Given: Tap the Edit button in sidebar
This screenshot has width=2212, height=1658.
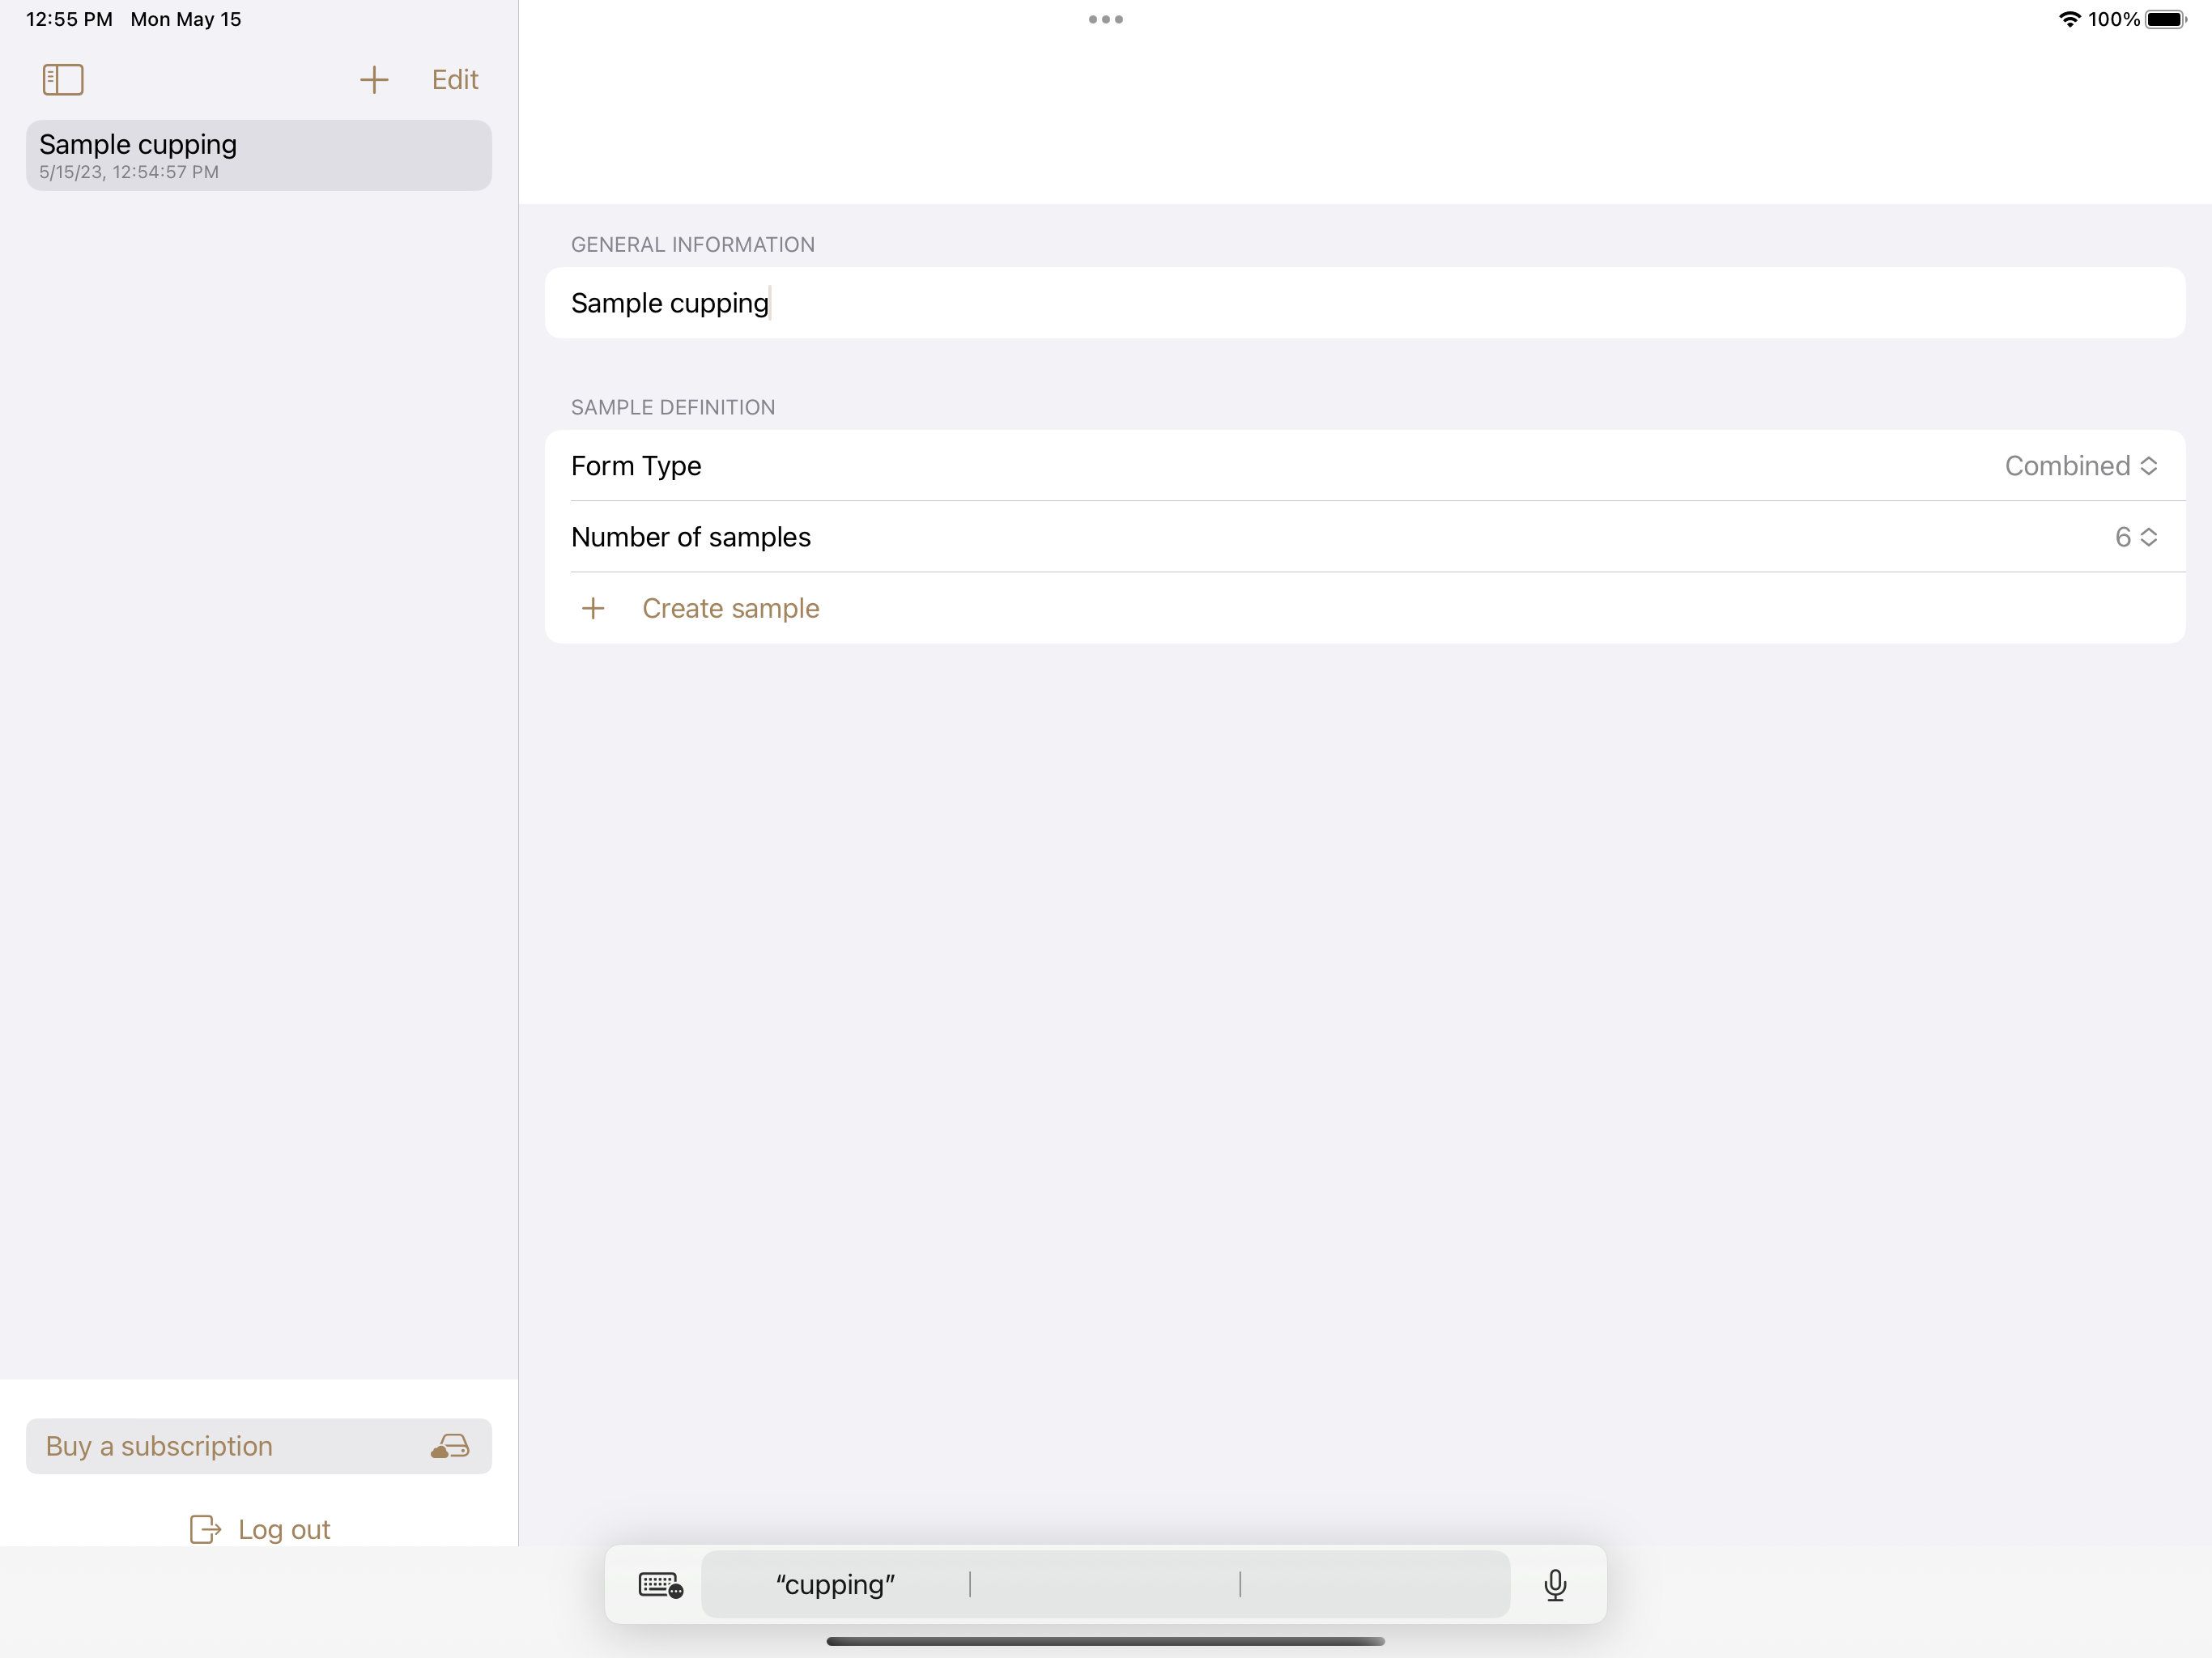Looking at the screenshot, I should (455, 80).
